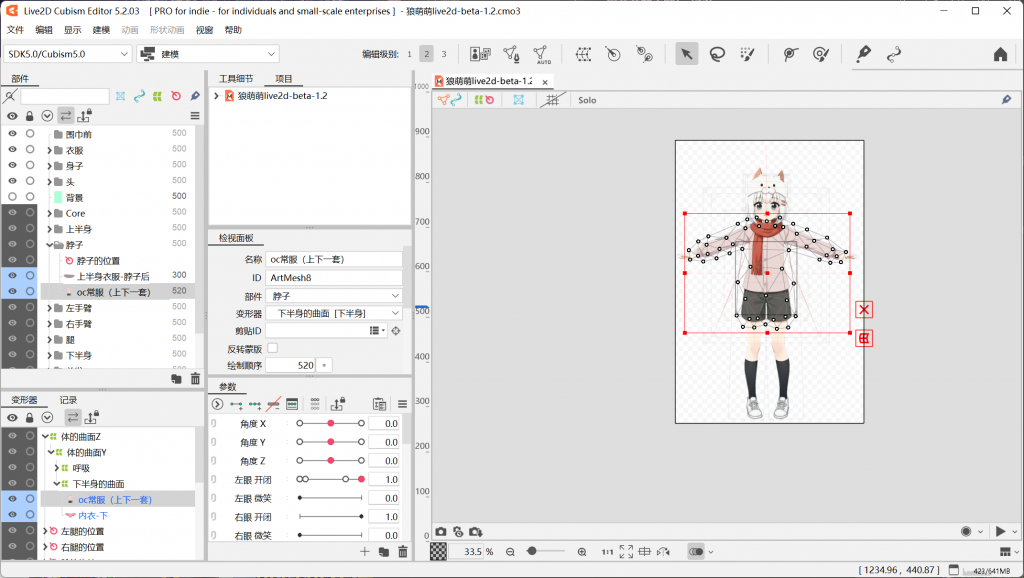Hide the 围巾前 part
This screenshot has width=1024, height=578.
12,133
